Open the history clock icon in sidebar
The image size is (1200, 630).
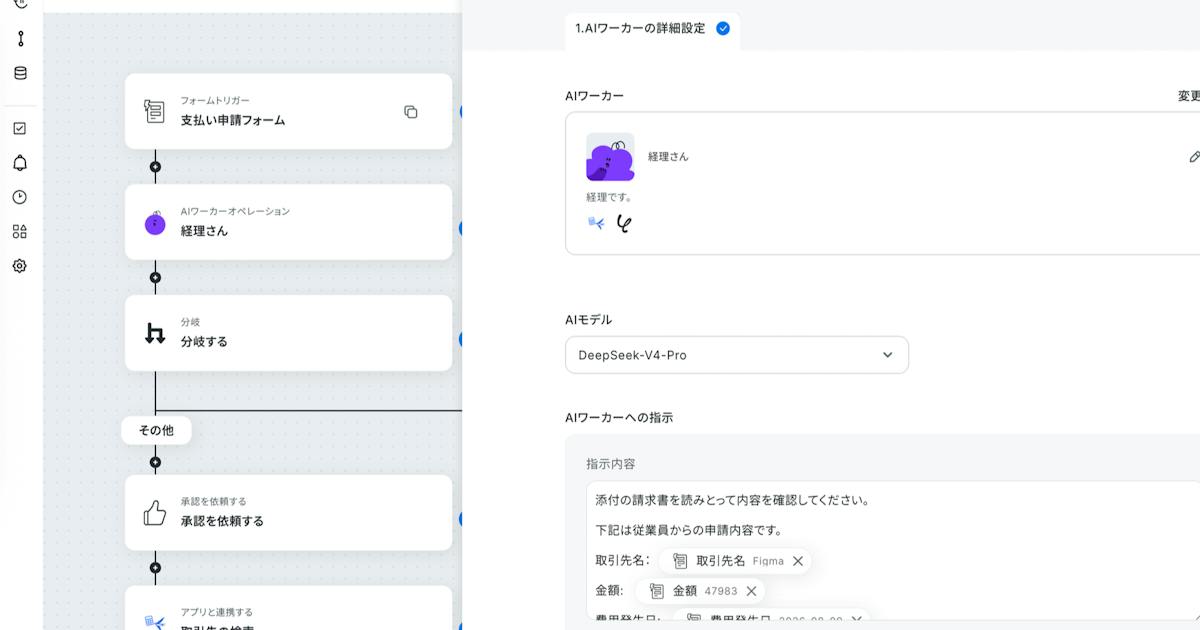[x=20, y=197]
